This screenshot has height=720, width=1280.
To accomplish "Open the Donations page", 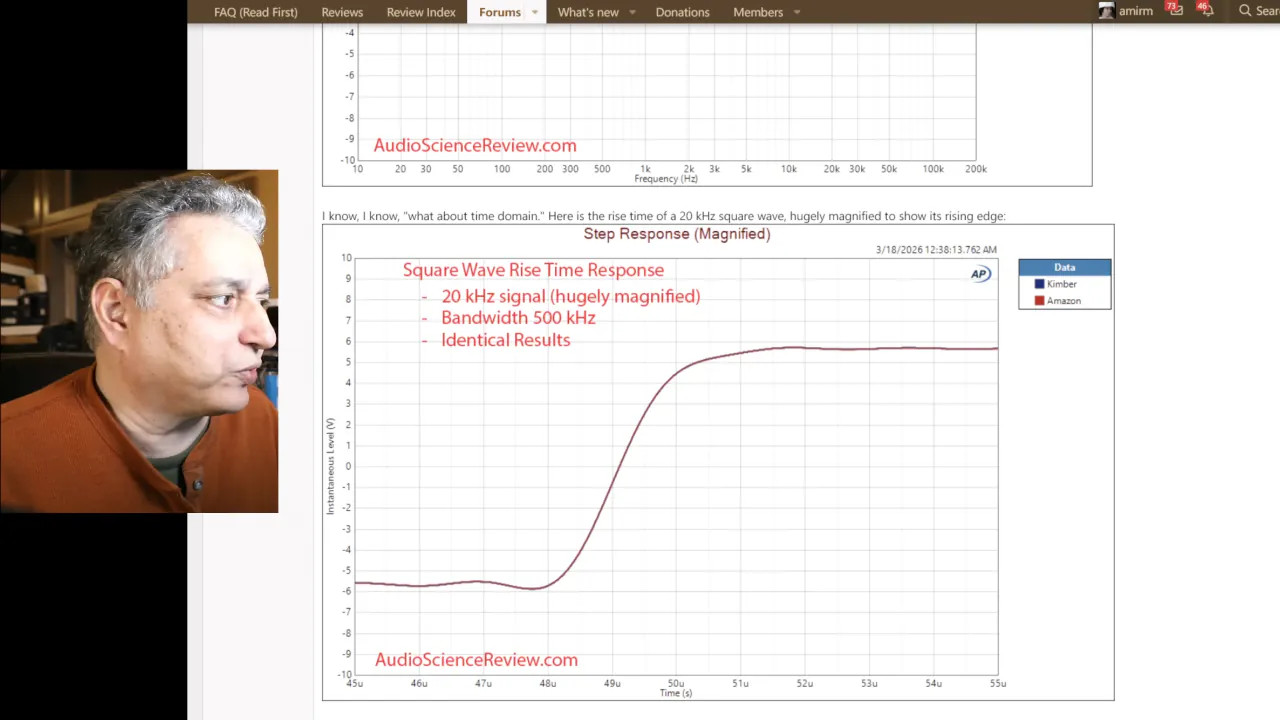I will click(682, 12).
